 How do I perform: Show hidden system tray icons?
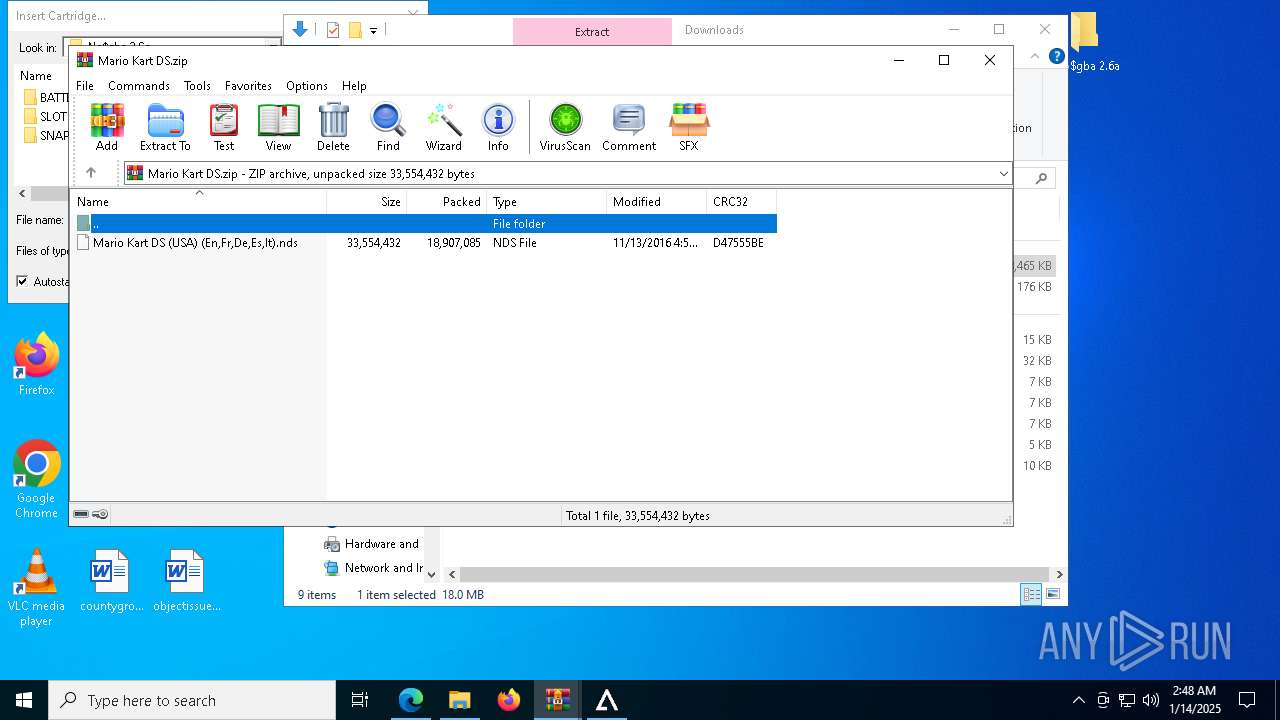click(x=1078, y=700)
